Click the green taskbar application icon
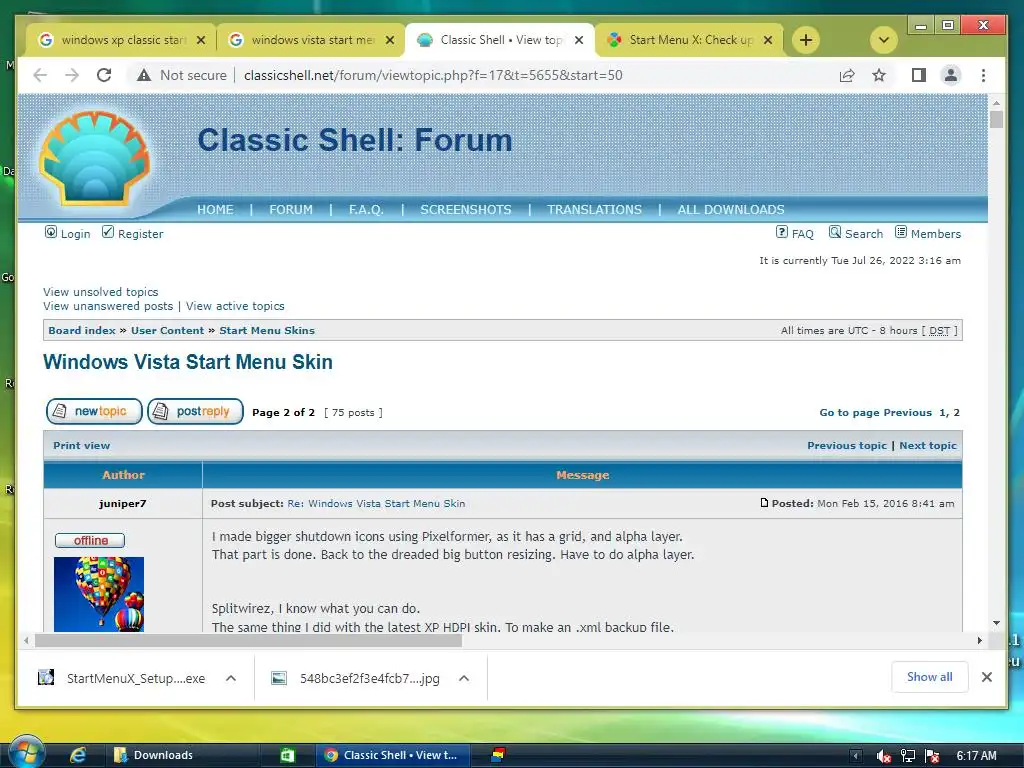 pos(287,756)
